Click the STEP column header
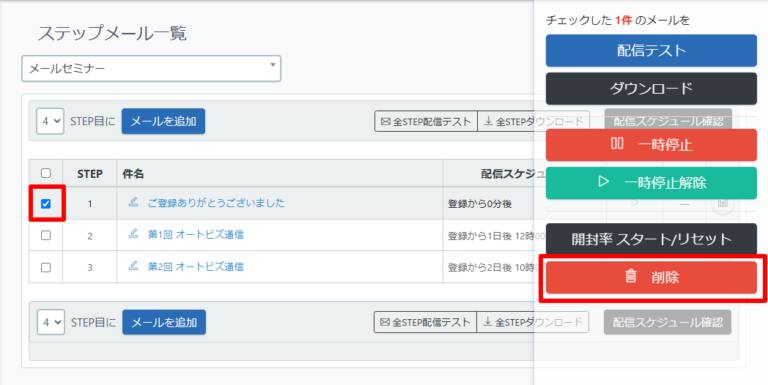768x385 pixels. [90, 173]
